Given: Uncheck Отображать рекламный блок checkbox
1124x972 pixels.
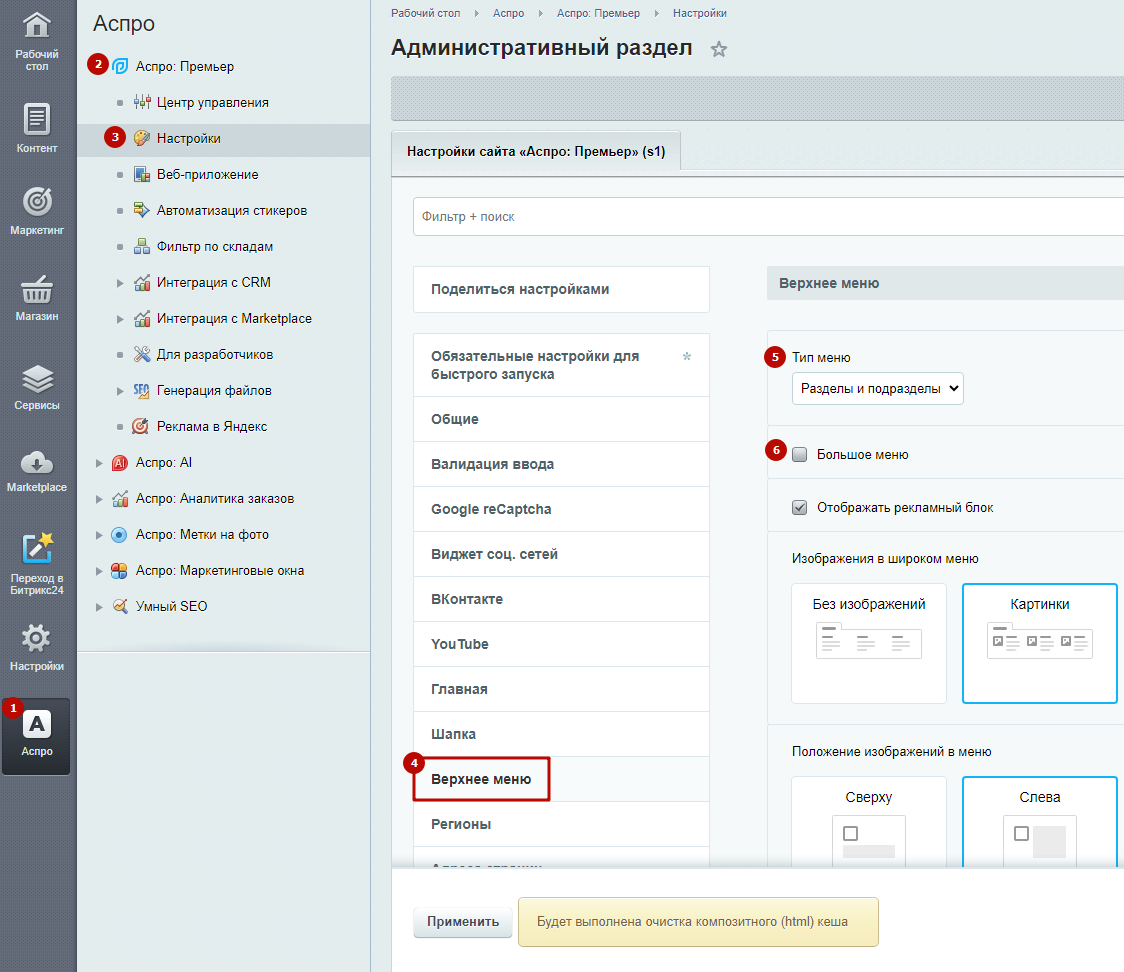Looking at the screenshot, I should click(x=799, y=508).
